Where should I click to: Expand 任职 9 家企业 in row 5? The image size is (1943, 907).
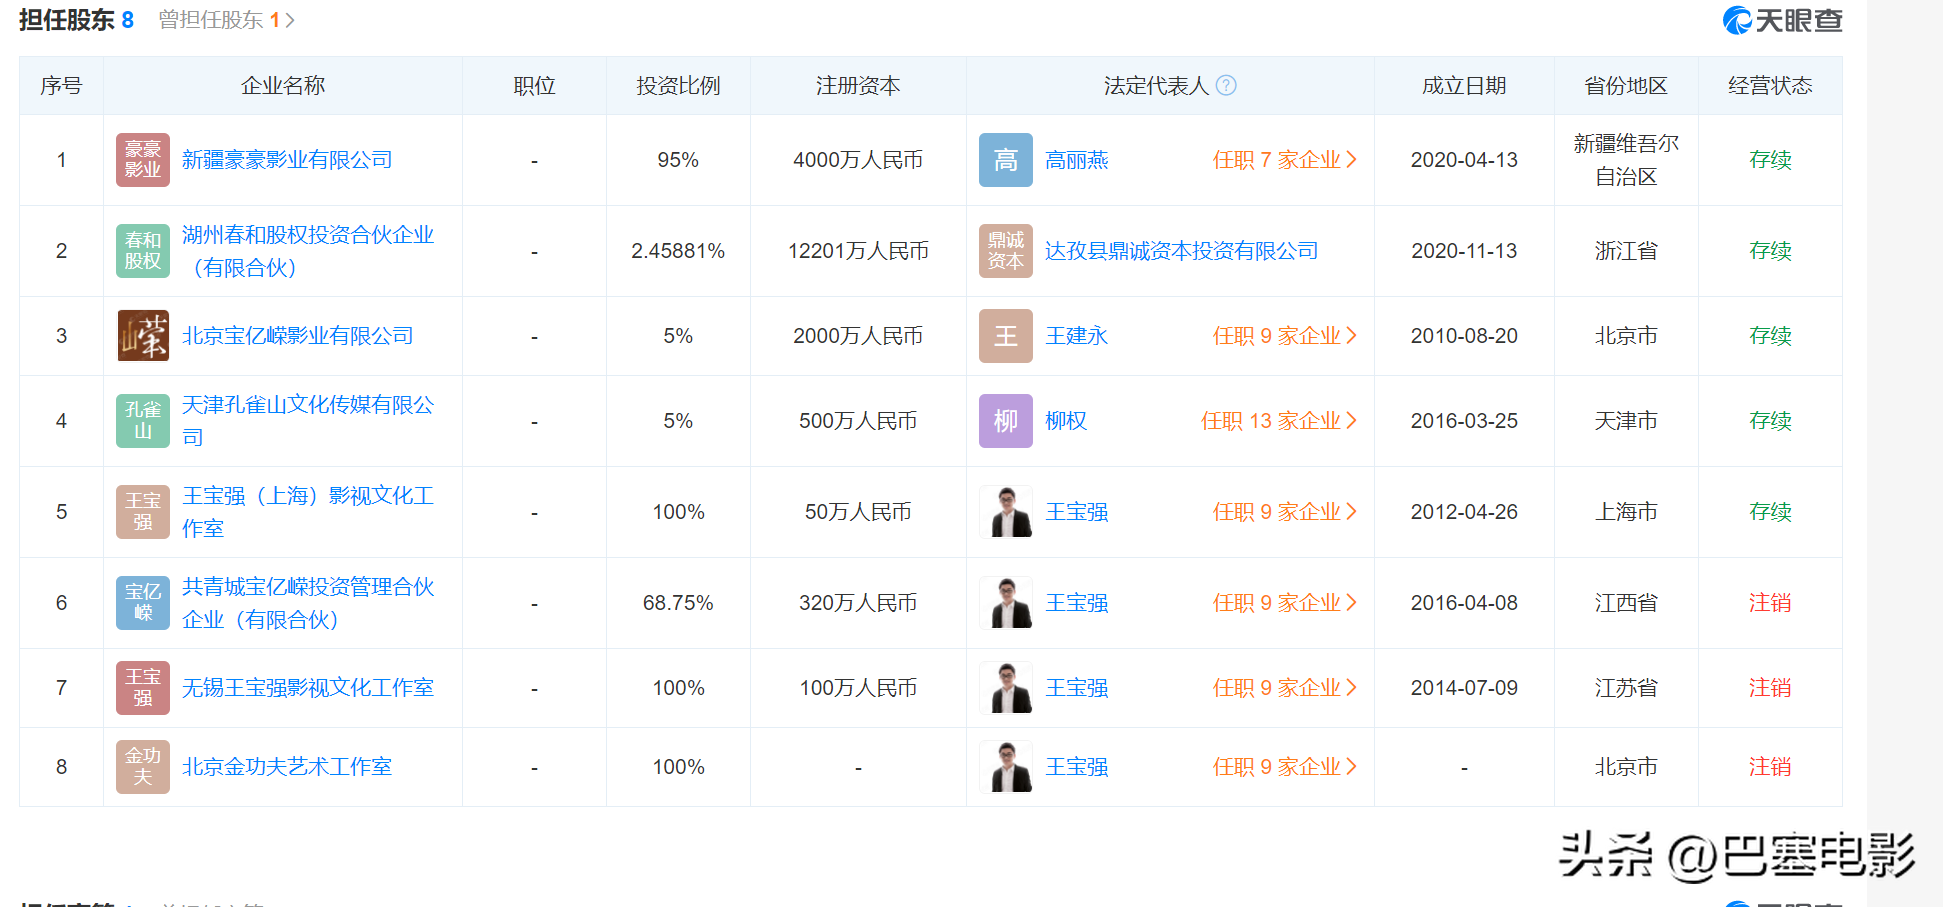pos(1285,512)
